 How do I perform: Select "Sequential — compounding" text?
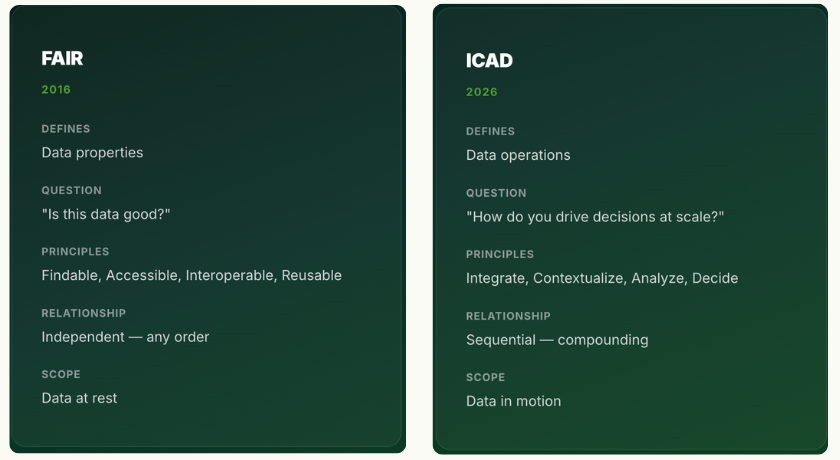tap(557, 340)
